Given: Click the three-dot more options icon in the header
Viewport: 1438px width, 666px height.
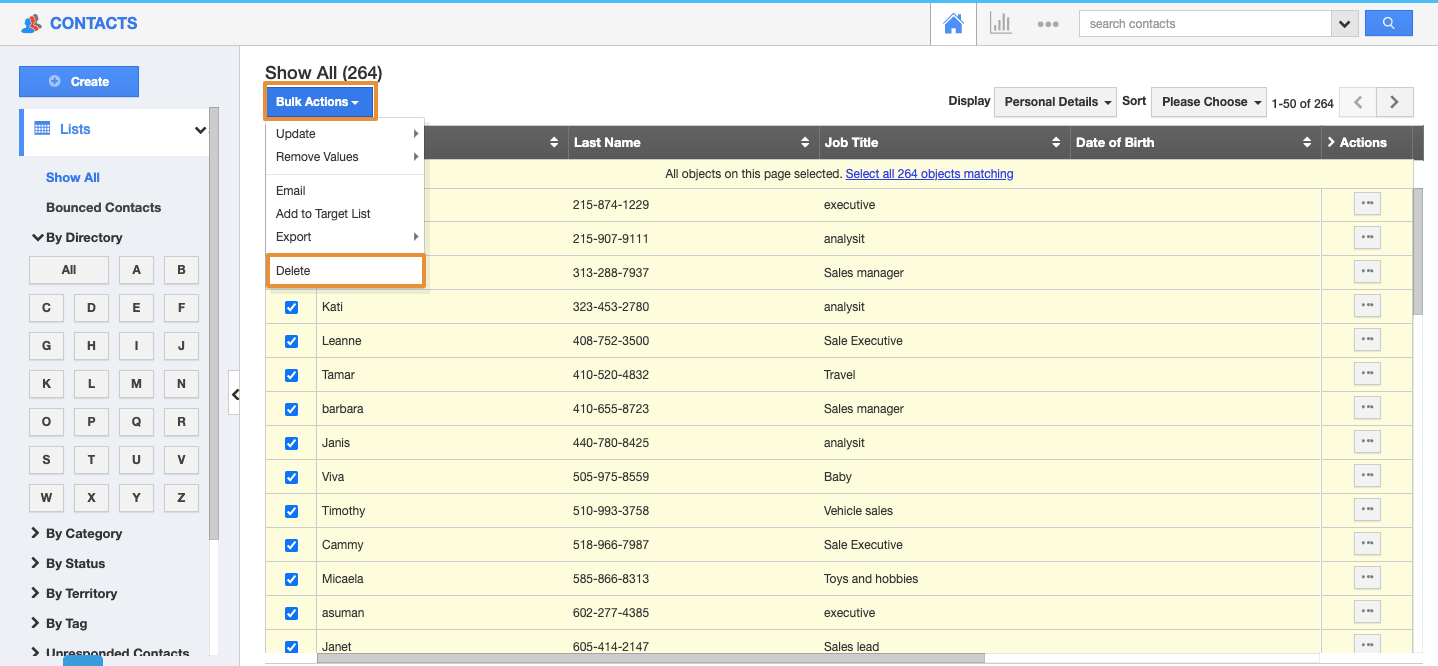Looking at the screenshot, I should [x=1047, y=24].
